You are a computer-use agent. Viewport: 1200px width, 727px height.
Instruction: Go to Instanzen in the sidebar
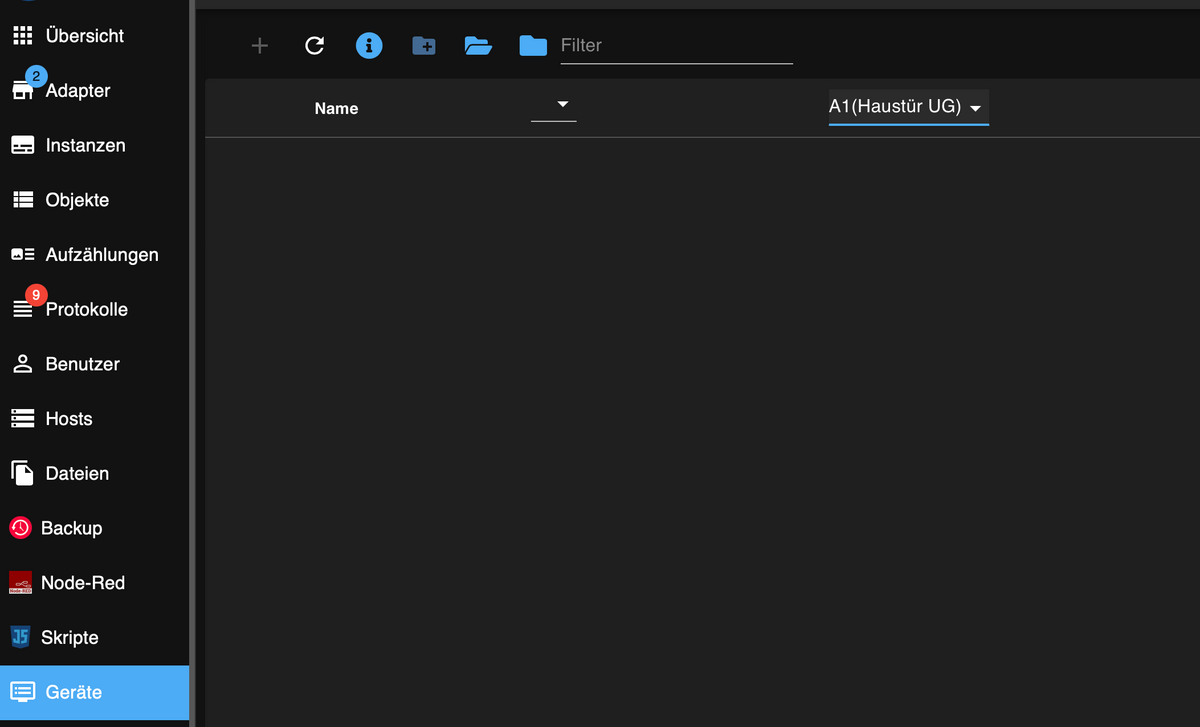(95, 145)
